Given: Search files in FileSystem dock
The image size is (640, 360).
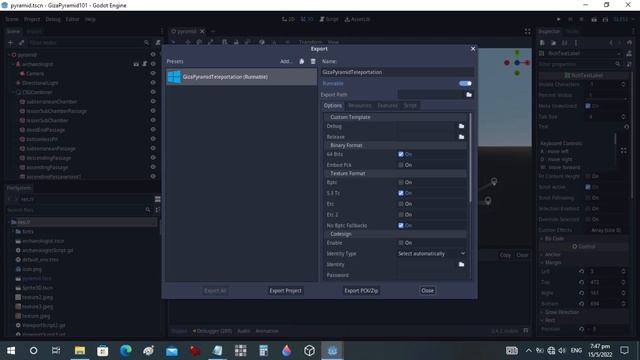Looking at the screenshot, I should pyautogui.click(x=77, y=210).
